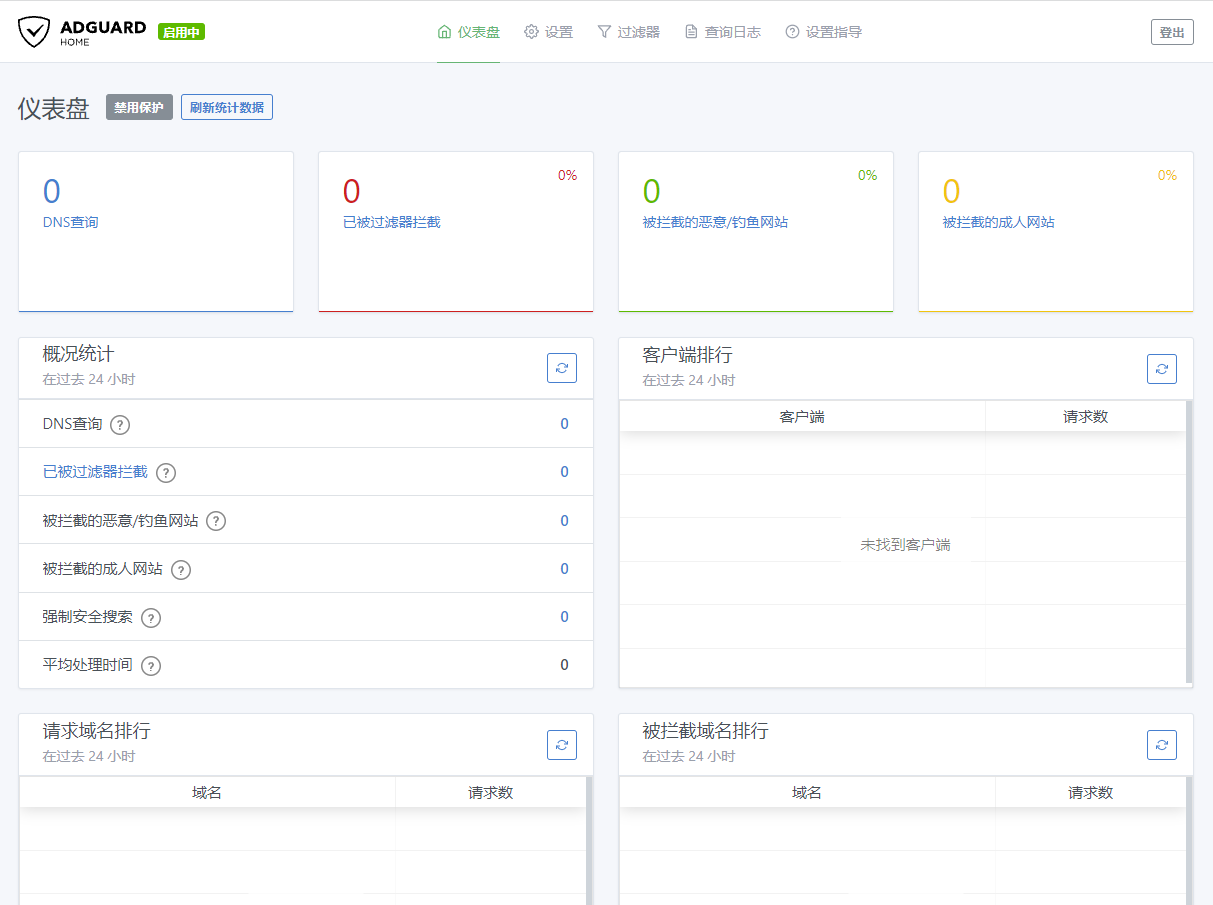Refresh the 请求域名排行 card
This screenshot has width=1213, height=905.
click(562, 744)
